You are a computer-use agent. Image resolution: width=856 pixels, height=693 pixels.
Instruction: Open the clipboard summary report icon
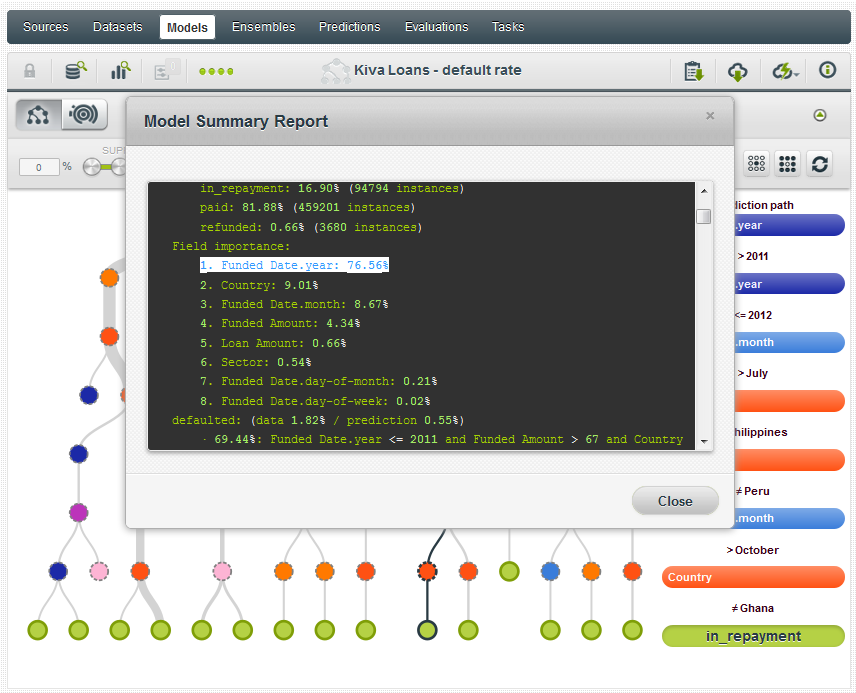point(693,71)
